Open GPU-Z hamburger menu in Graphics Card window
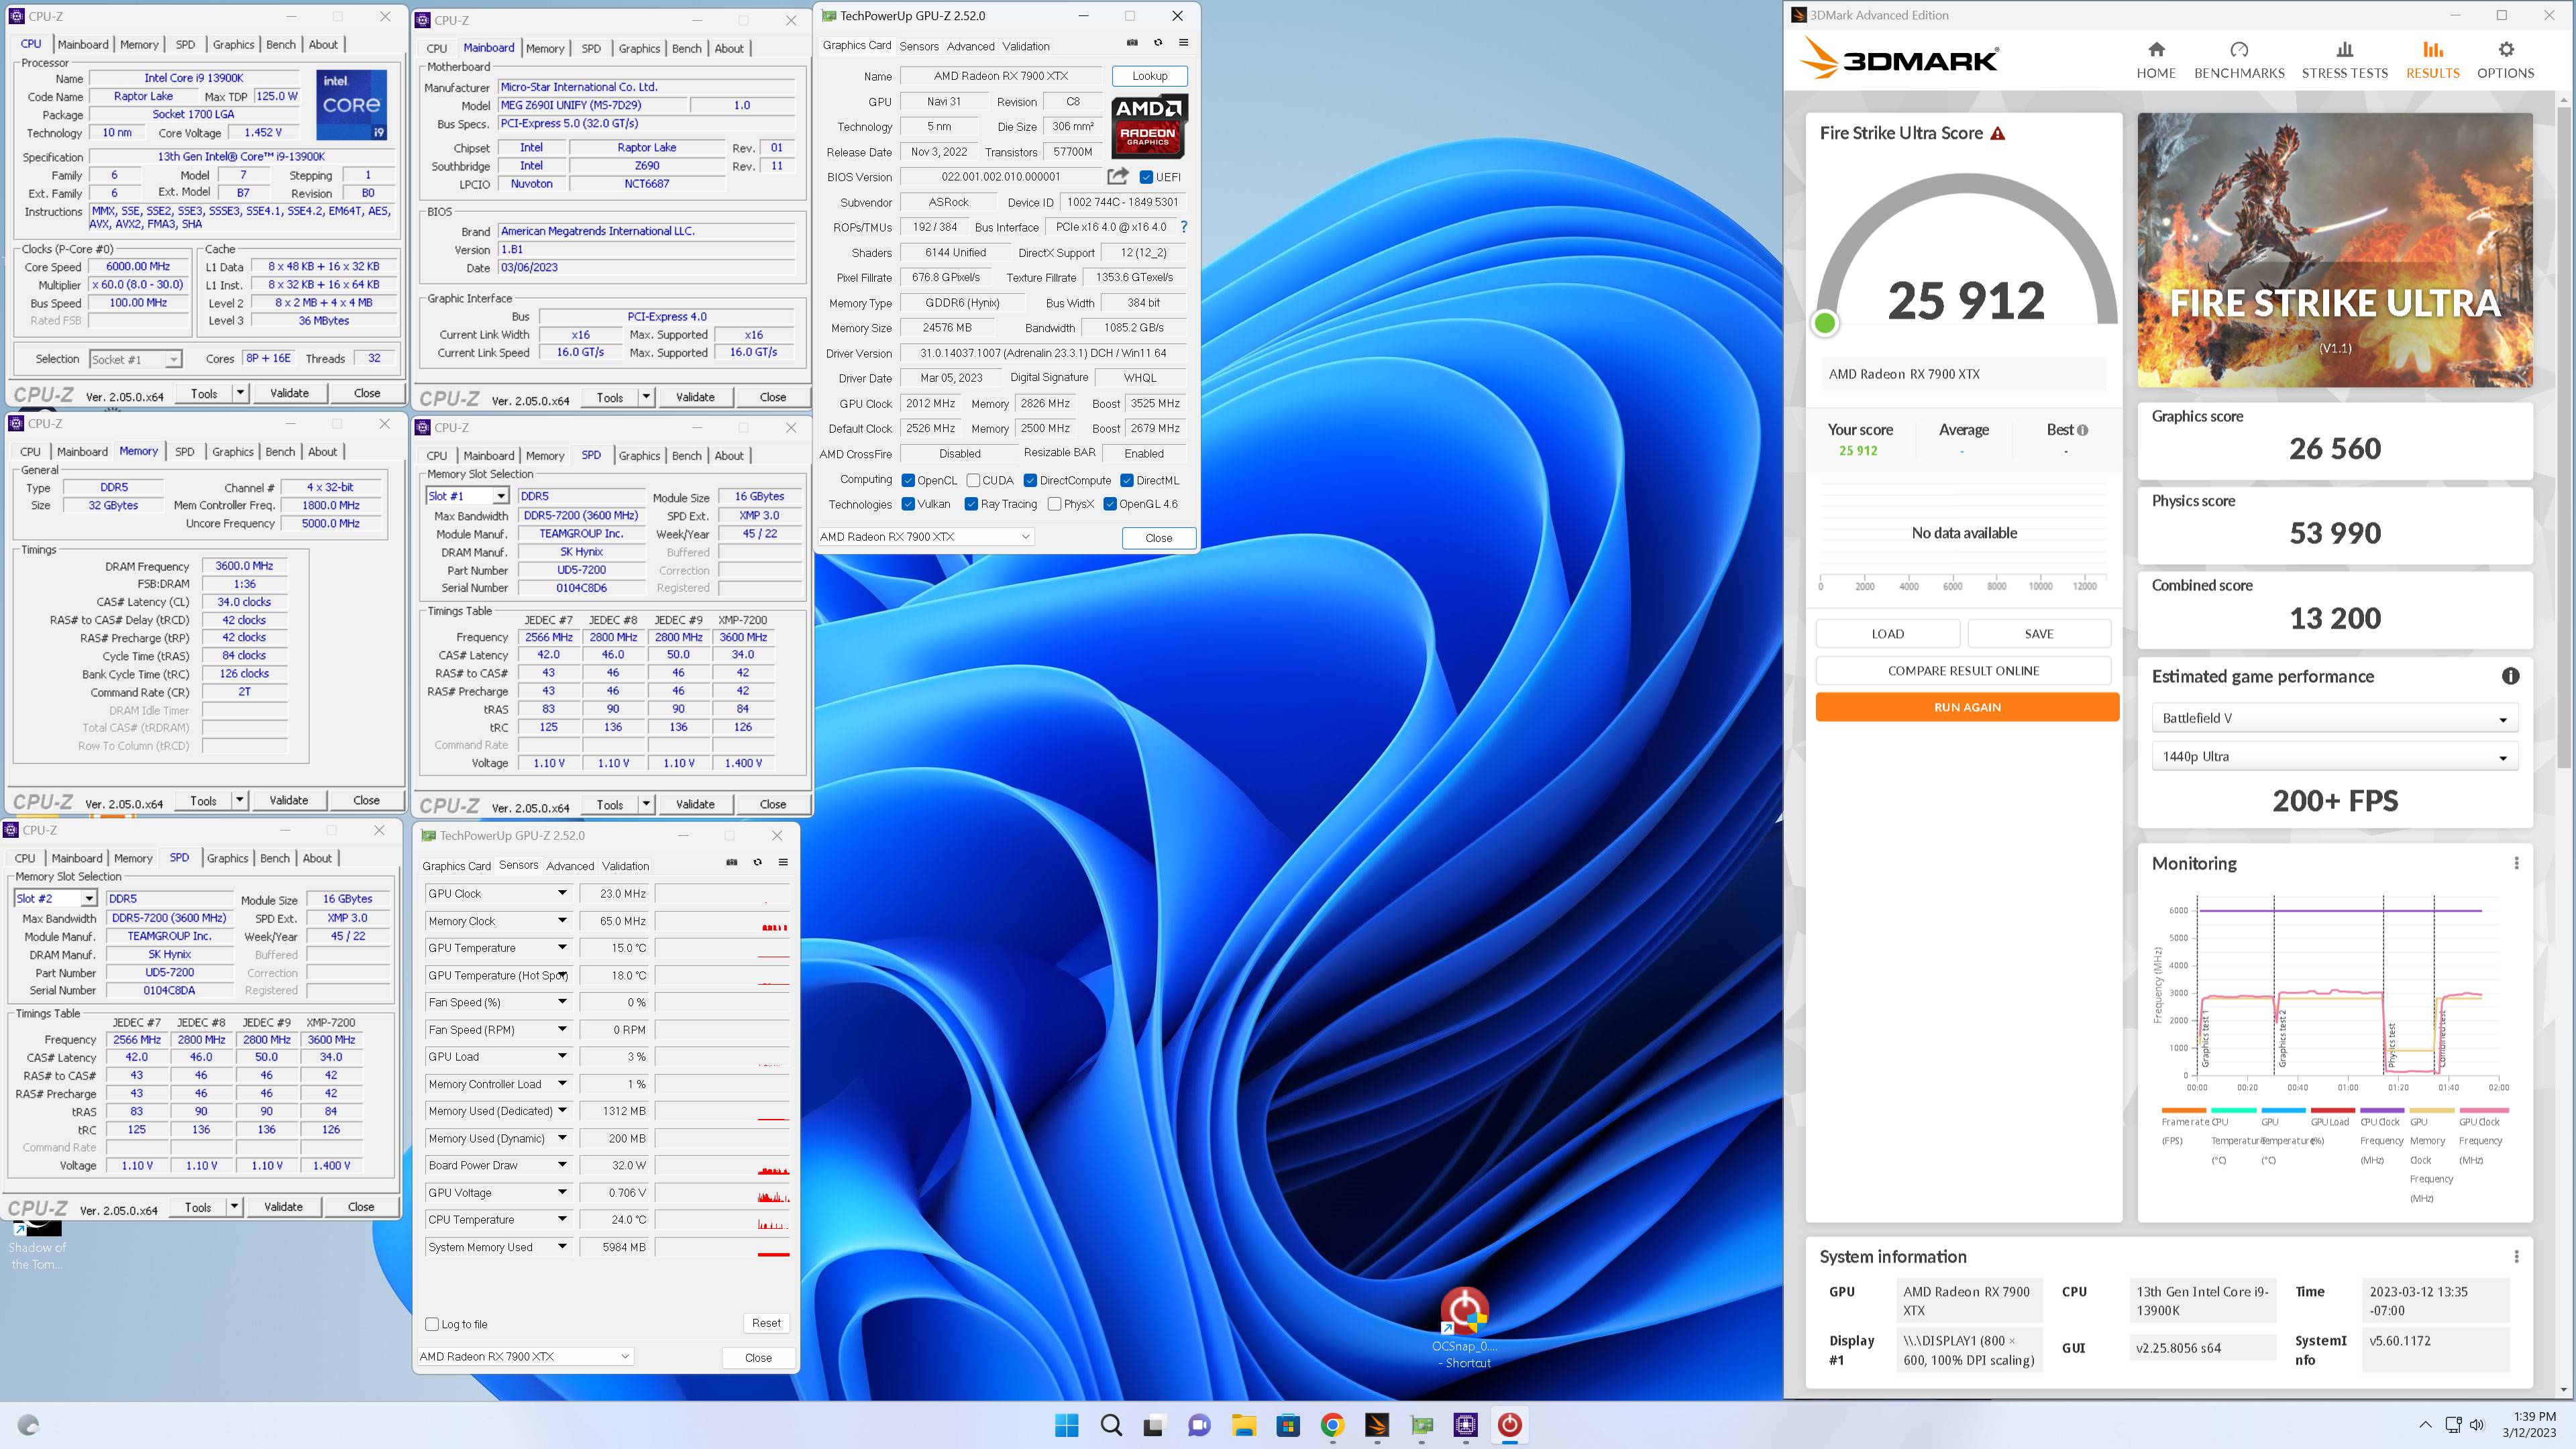Image resolution: width=2576 pixels, height=1449 pixels. tap(1183, 43)
